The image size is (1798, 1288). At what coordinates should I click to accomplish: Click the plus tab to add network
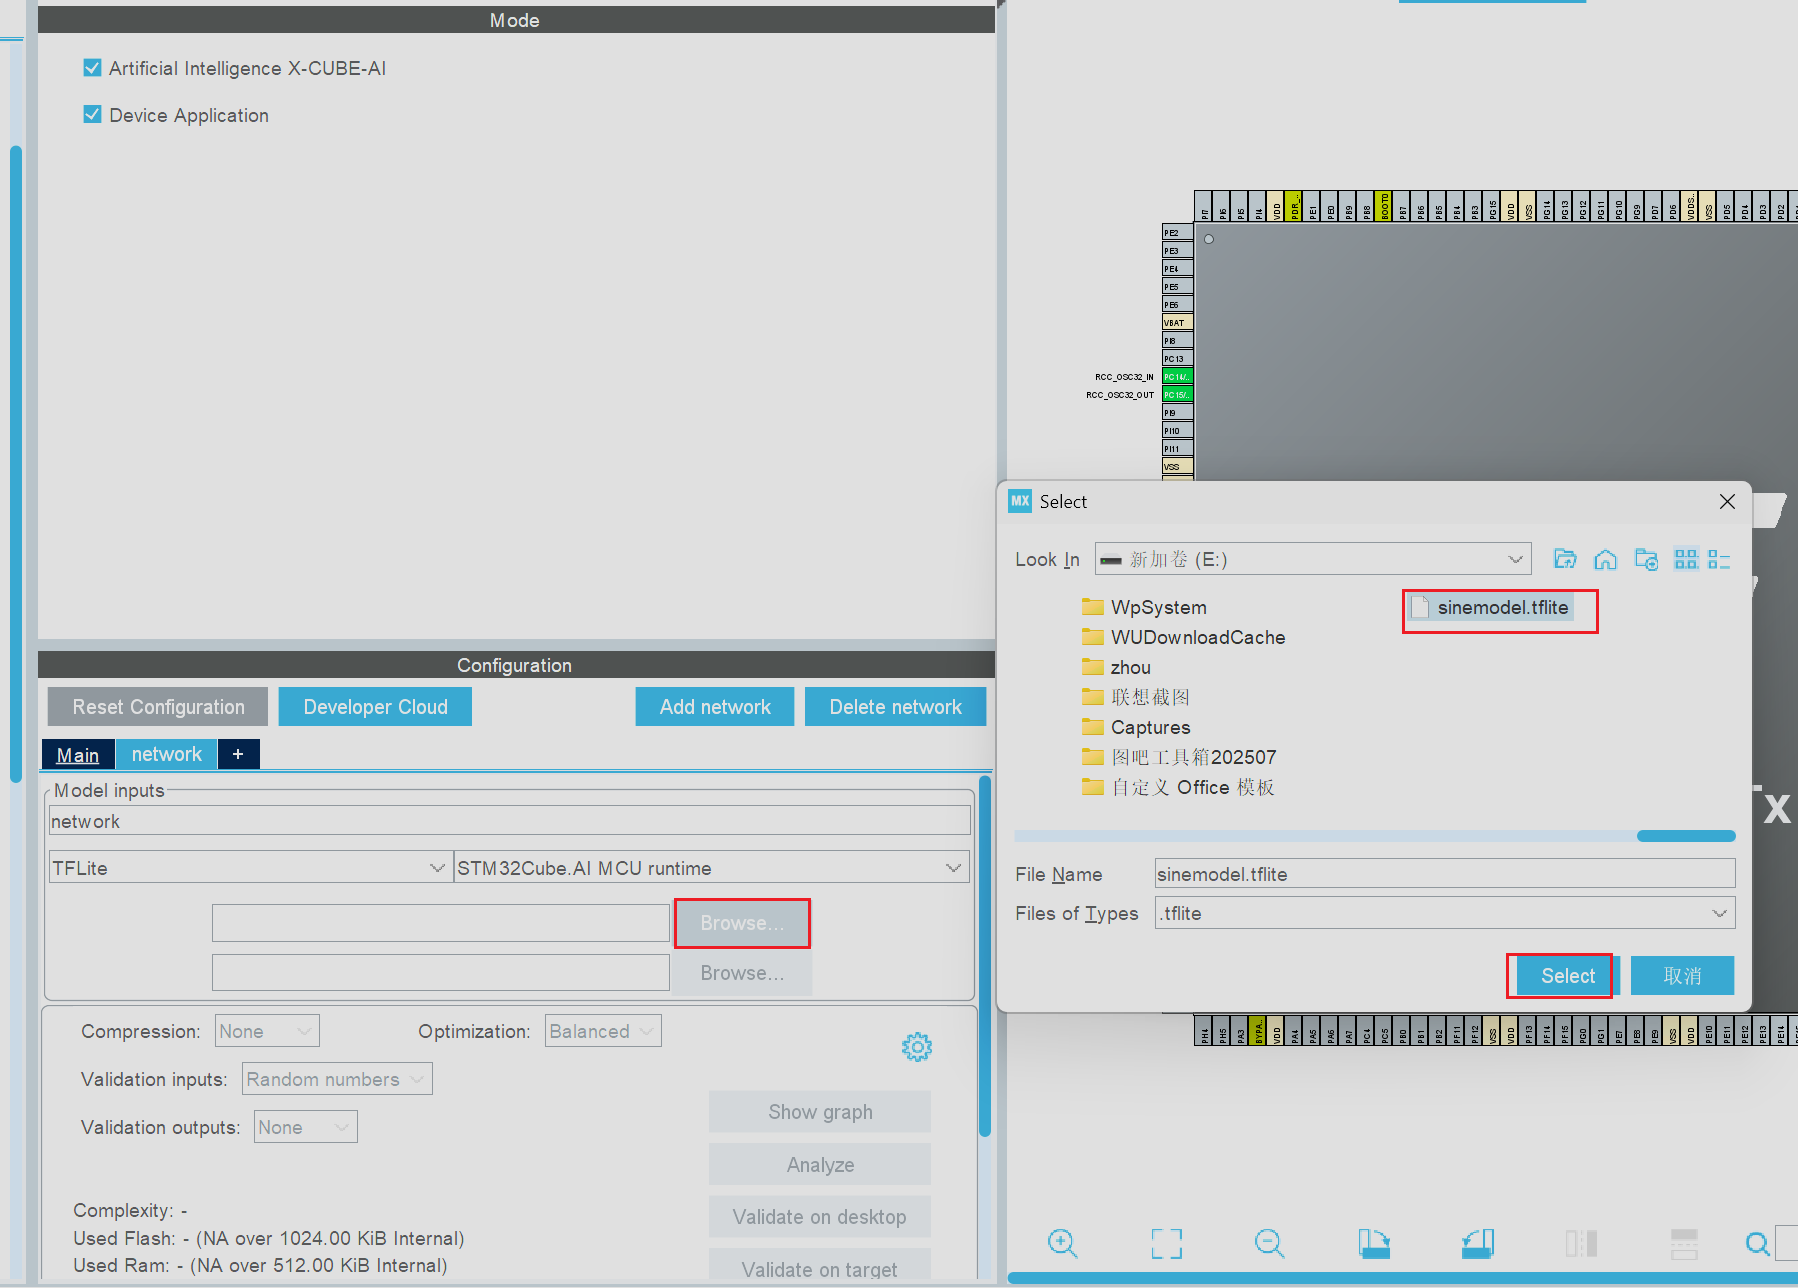point(238,754)
